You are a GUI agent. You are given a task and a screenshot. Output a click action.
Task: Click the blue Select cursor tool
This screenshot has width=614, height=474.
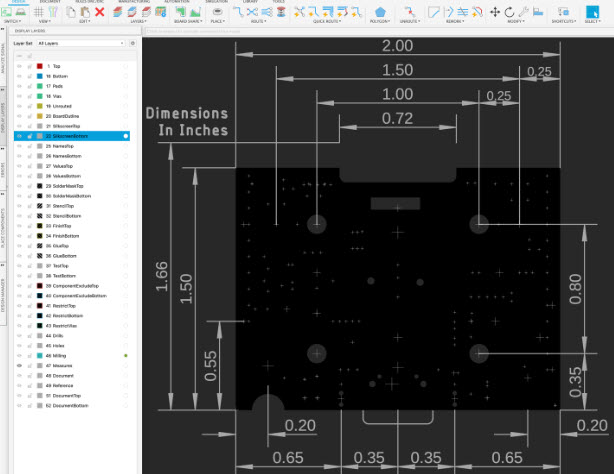(x=592, y=12)
